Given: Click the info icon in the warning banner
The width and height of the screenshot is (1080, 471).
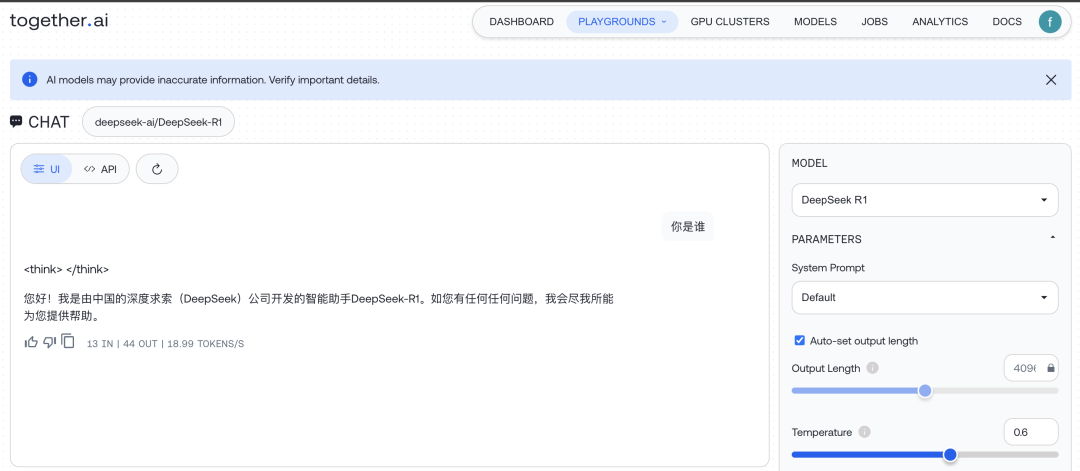Looking at the screenshot, I should point(30,79).
